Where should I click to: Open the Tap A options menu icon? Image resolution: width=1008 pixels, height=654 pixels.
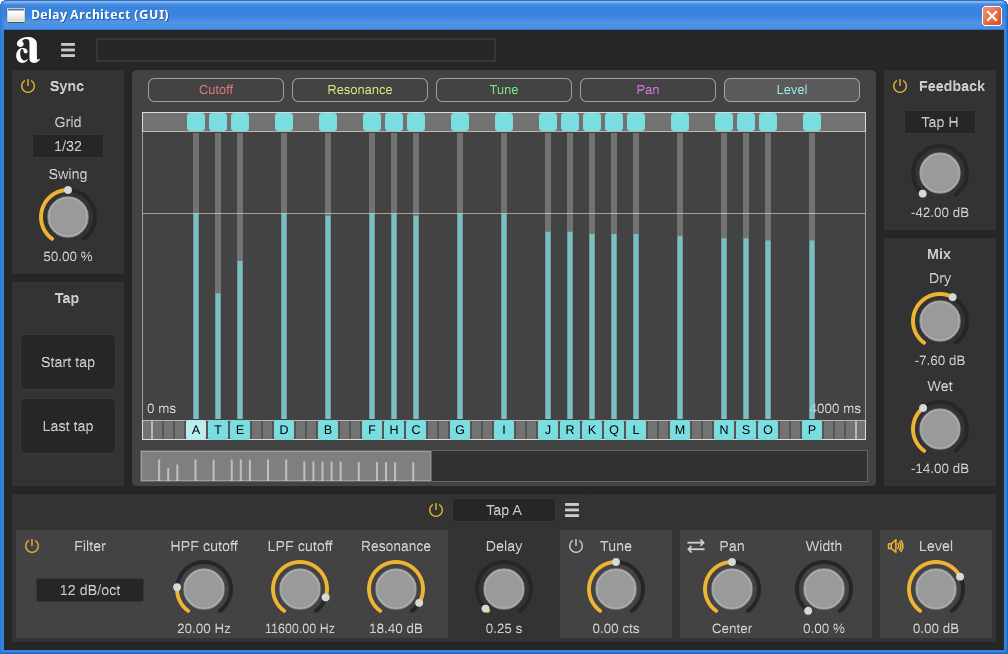click(572, 510)
